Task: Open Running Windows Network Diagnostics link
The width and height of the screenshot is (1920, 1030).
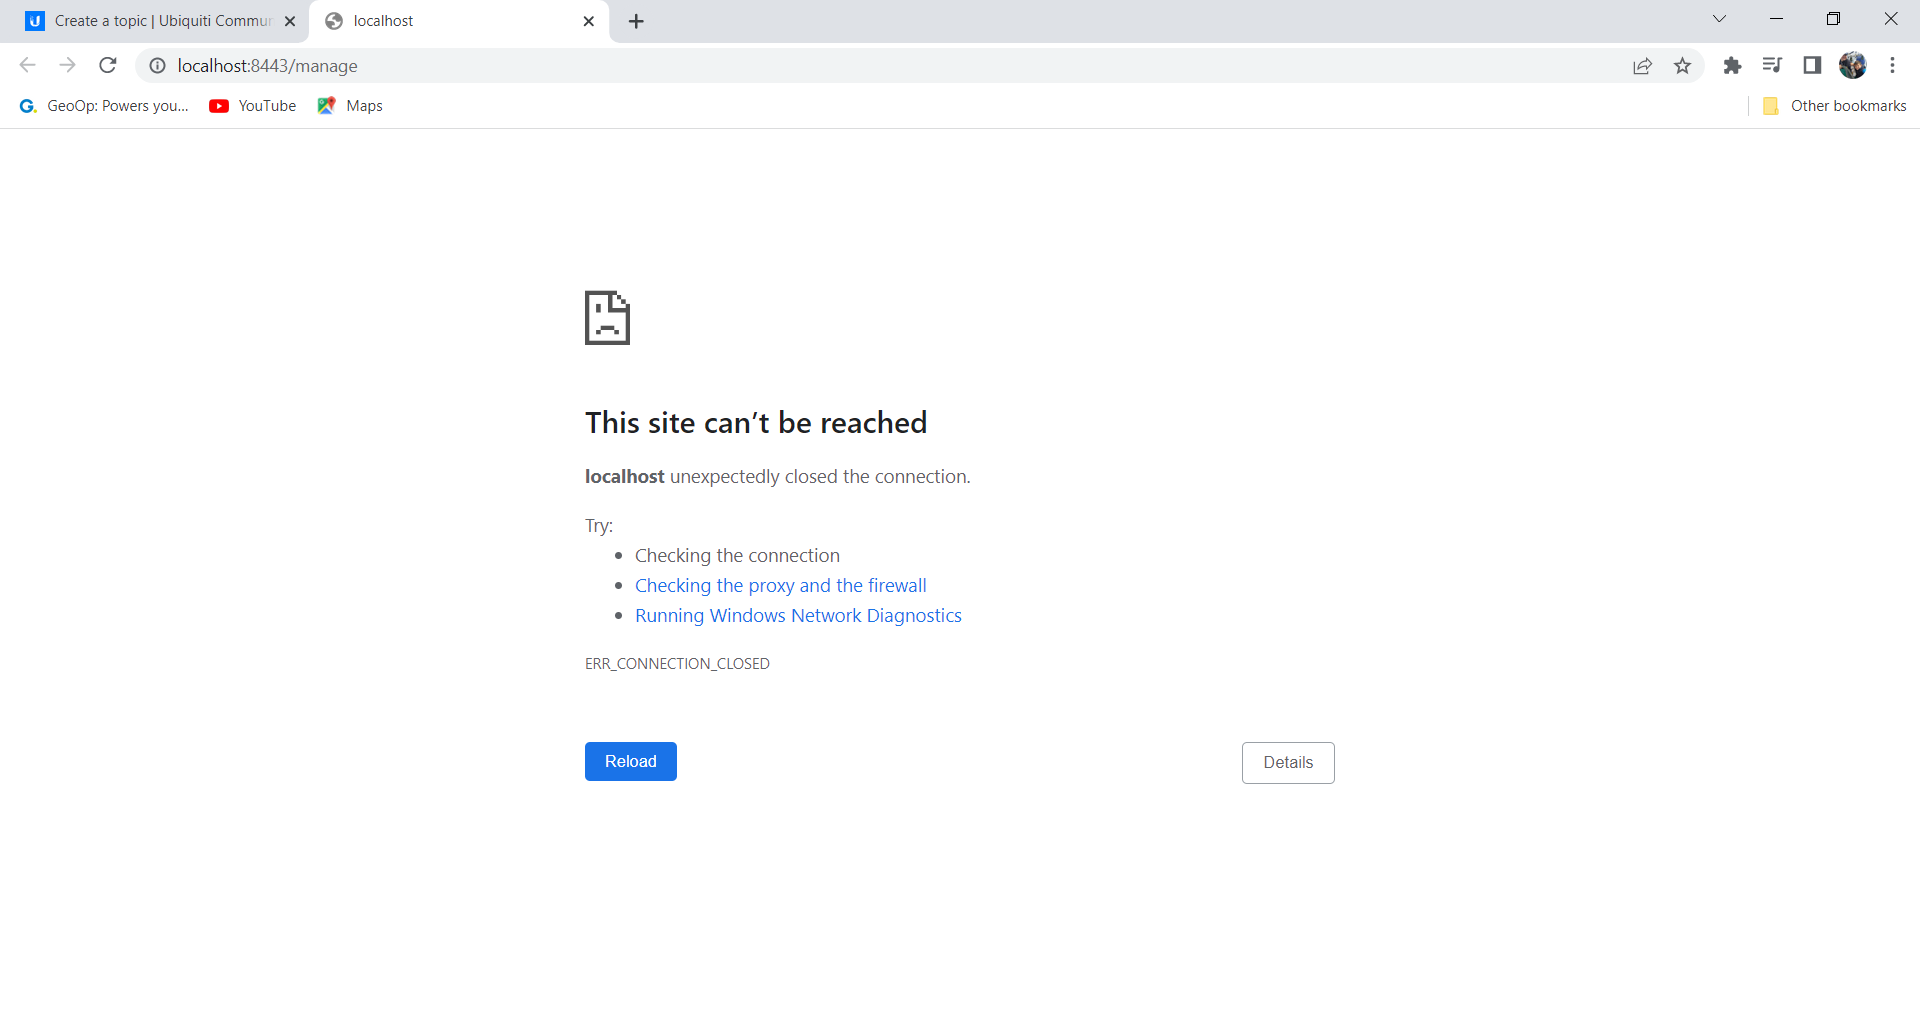Action: coord(798,616)
